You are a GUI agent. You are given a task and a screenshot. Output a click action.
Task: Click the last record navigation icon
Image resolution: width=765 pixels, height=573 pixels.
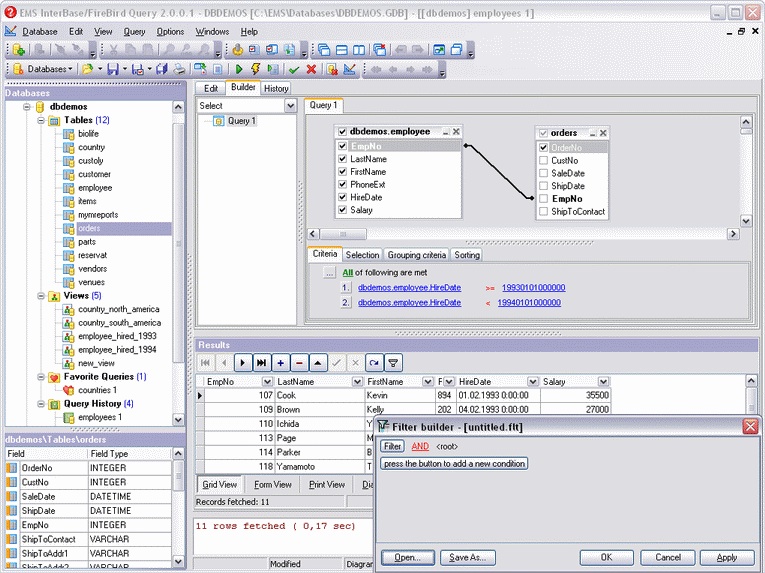click(262, 363)
